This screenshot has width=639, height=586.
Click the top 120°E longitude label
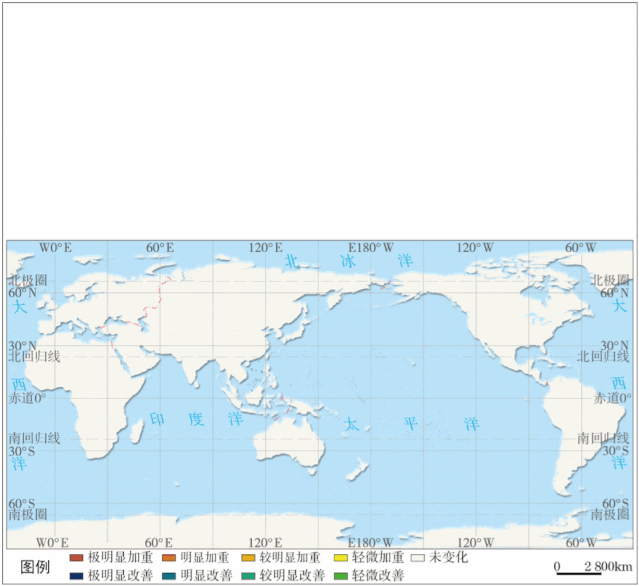(265, 248)
